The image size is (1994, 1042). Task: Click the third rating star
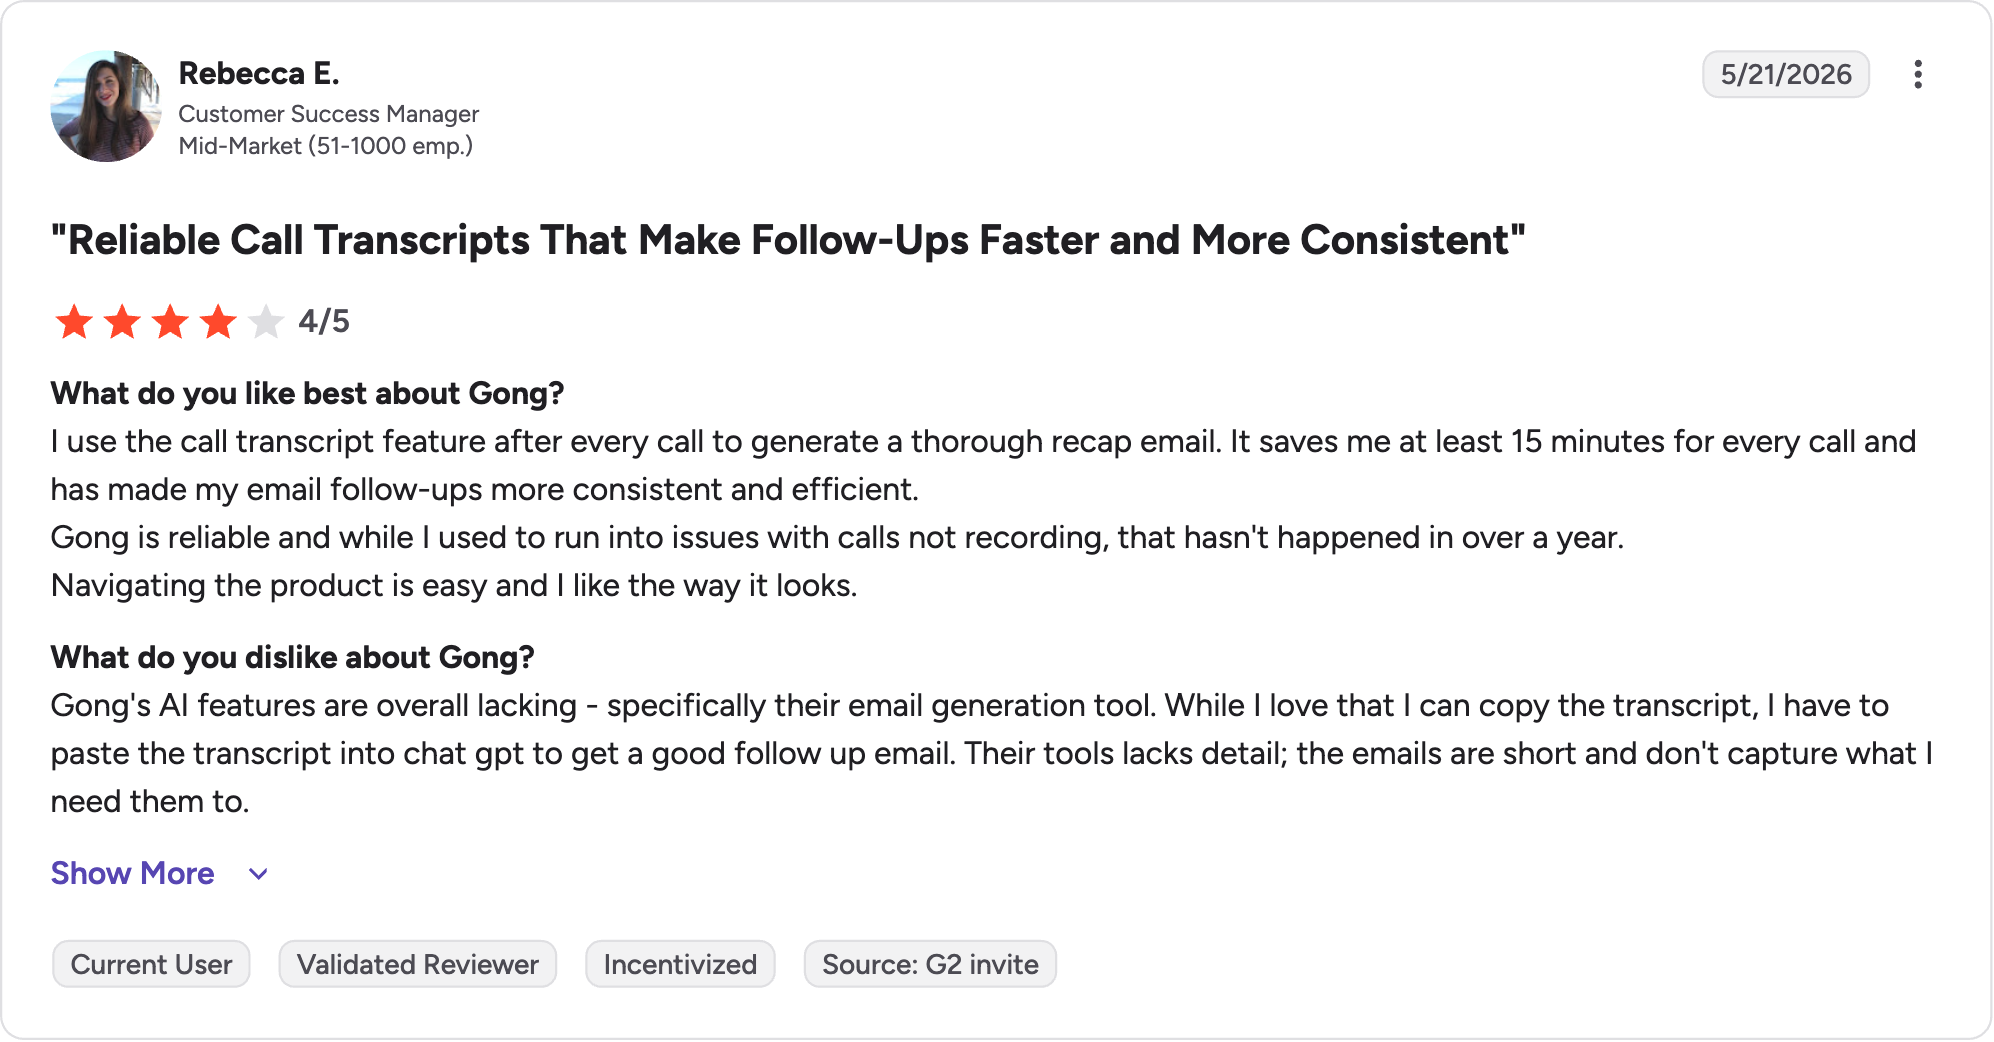coord(170,322)
